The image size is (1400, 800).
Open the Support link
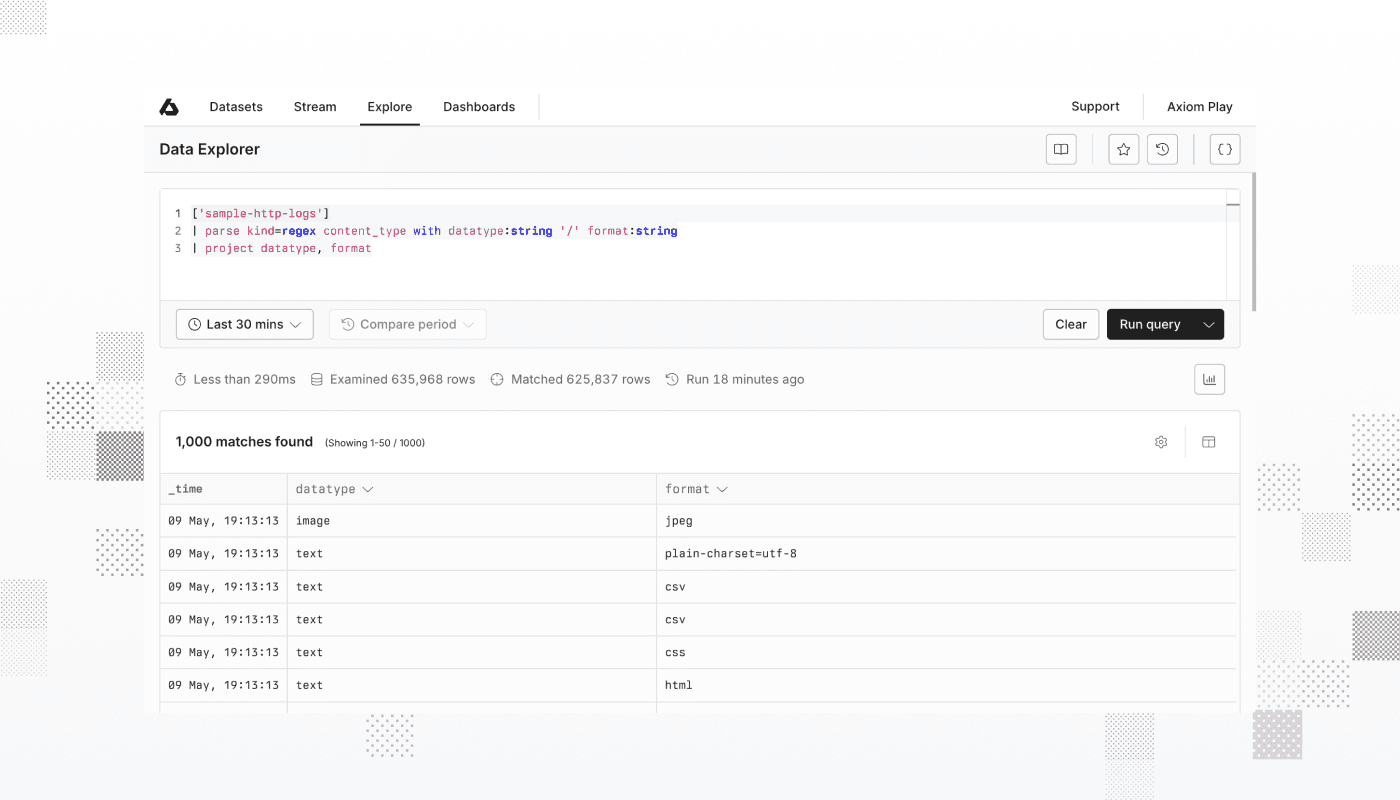[x=1095, y=106]
